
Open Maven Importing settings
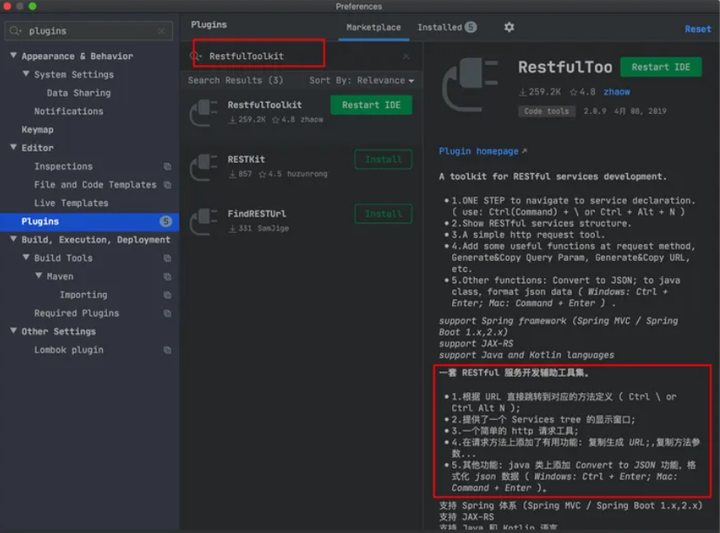(83, 295)
